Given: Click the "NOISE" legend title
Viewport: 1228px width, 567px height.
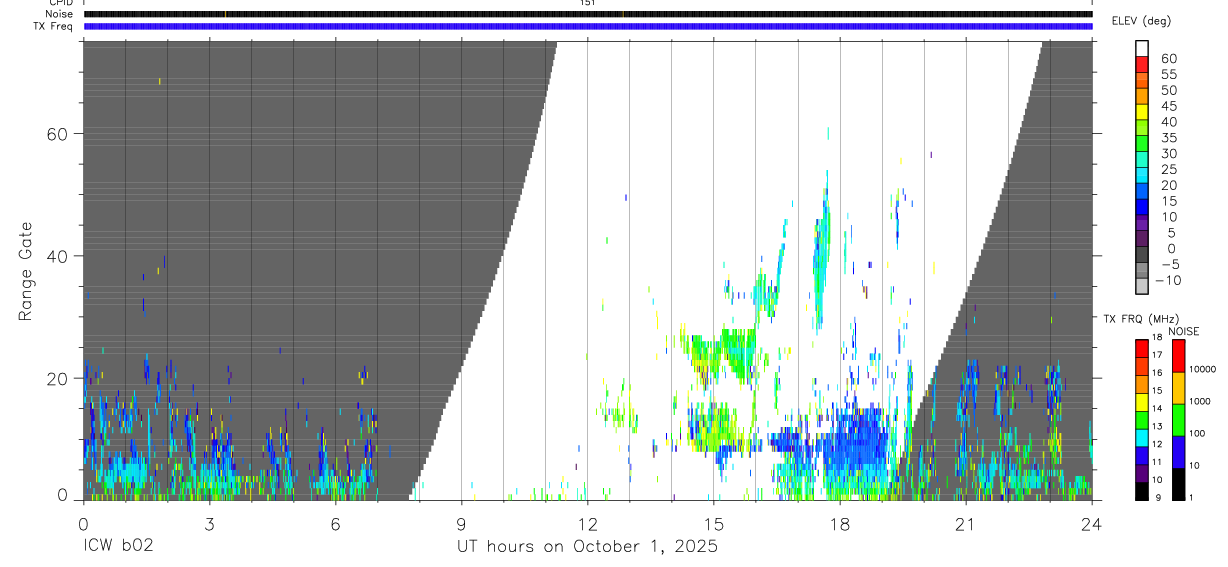Looking at the screenshot, I should [1184, 331].
